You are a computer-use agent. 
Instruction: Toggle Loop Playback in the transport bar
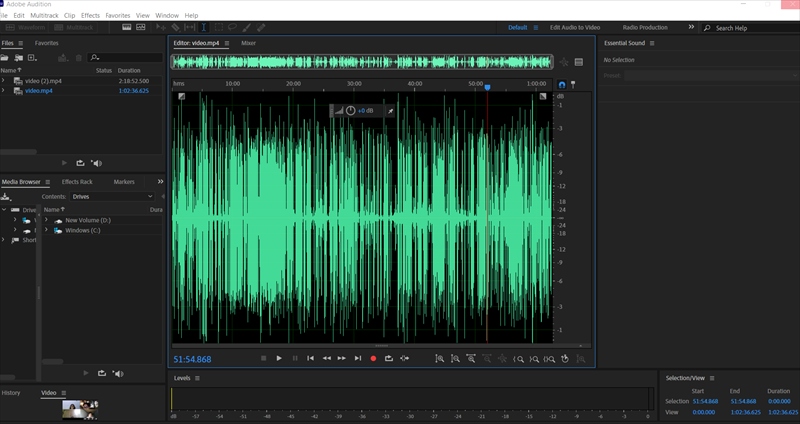388,358
